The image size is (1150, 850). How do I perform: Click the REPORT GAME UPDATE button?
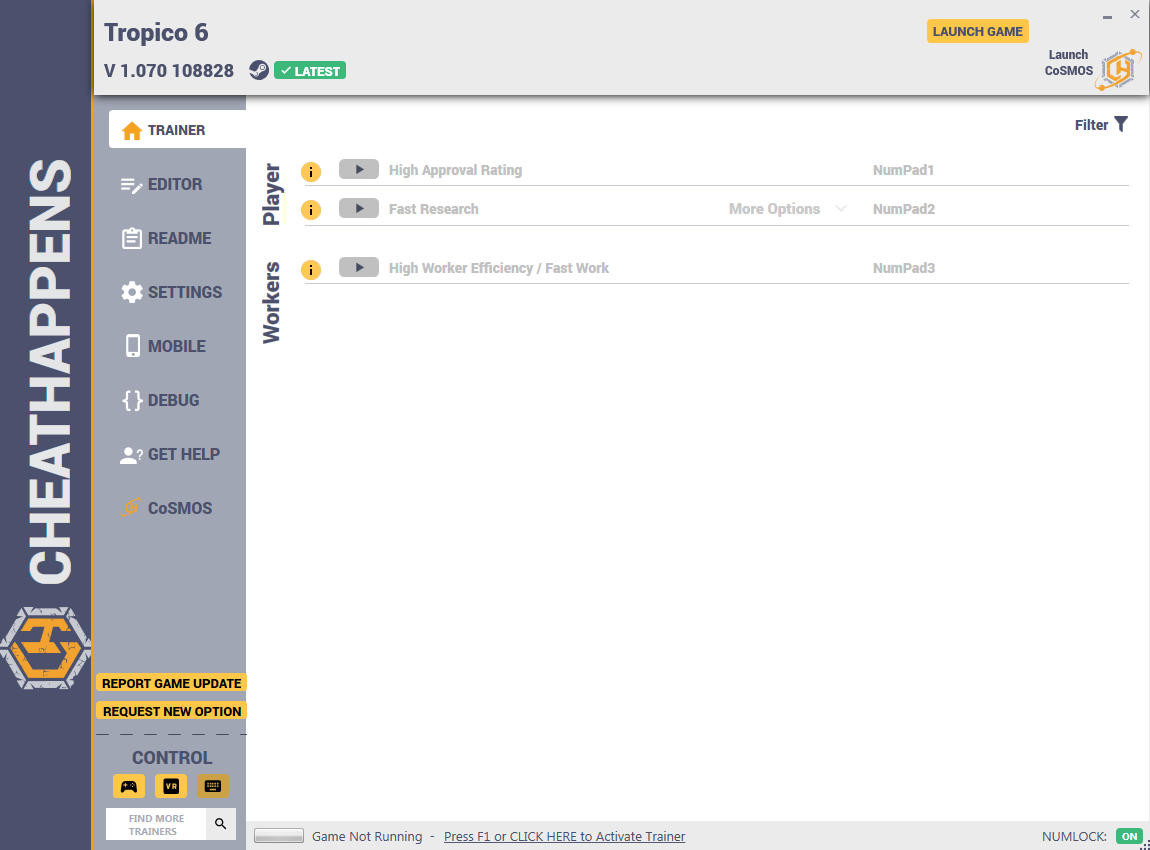172,683
